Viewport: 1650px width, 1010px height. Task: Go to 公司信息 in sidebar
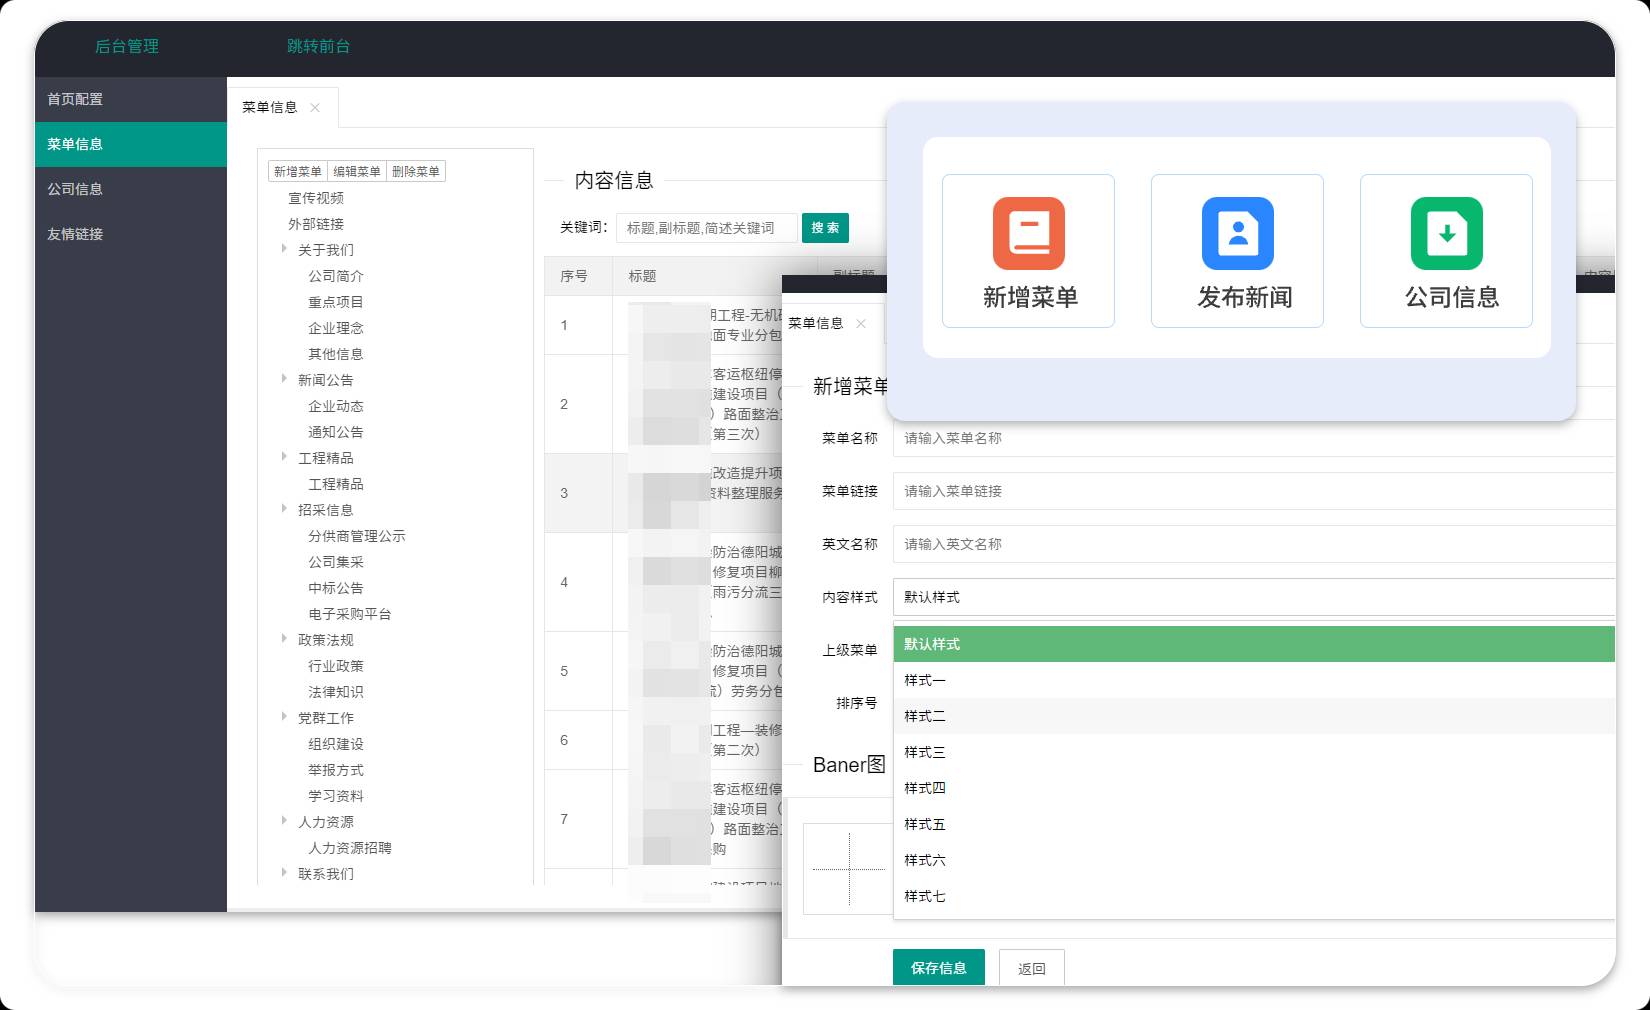pyautogui.click(x=131, y=189)
